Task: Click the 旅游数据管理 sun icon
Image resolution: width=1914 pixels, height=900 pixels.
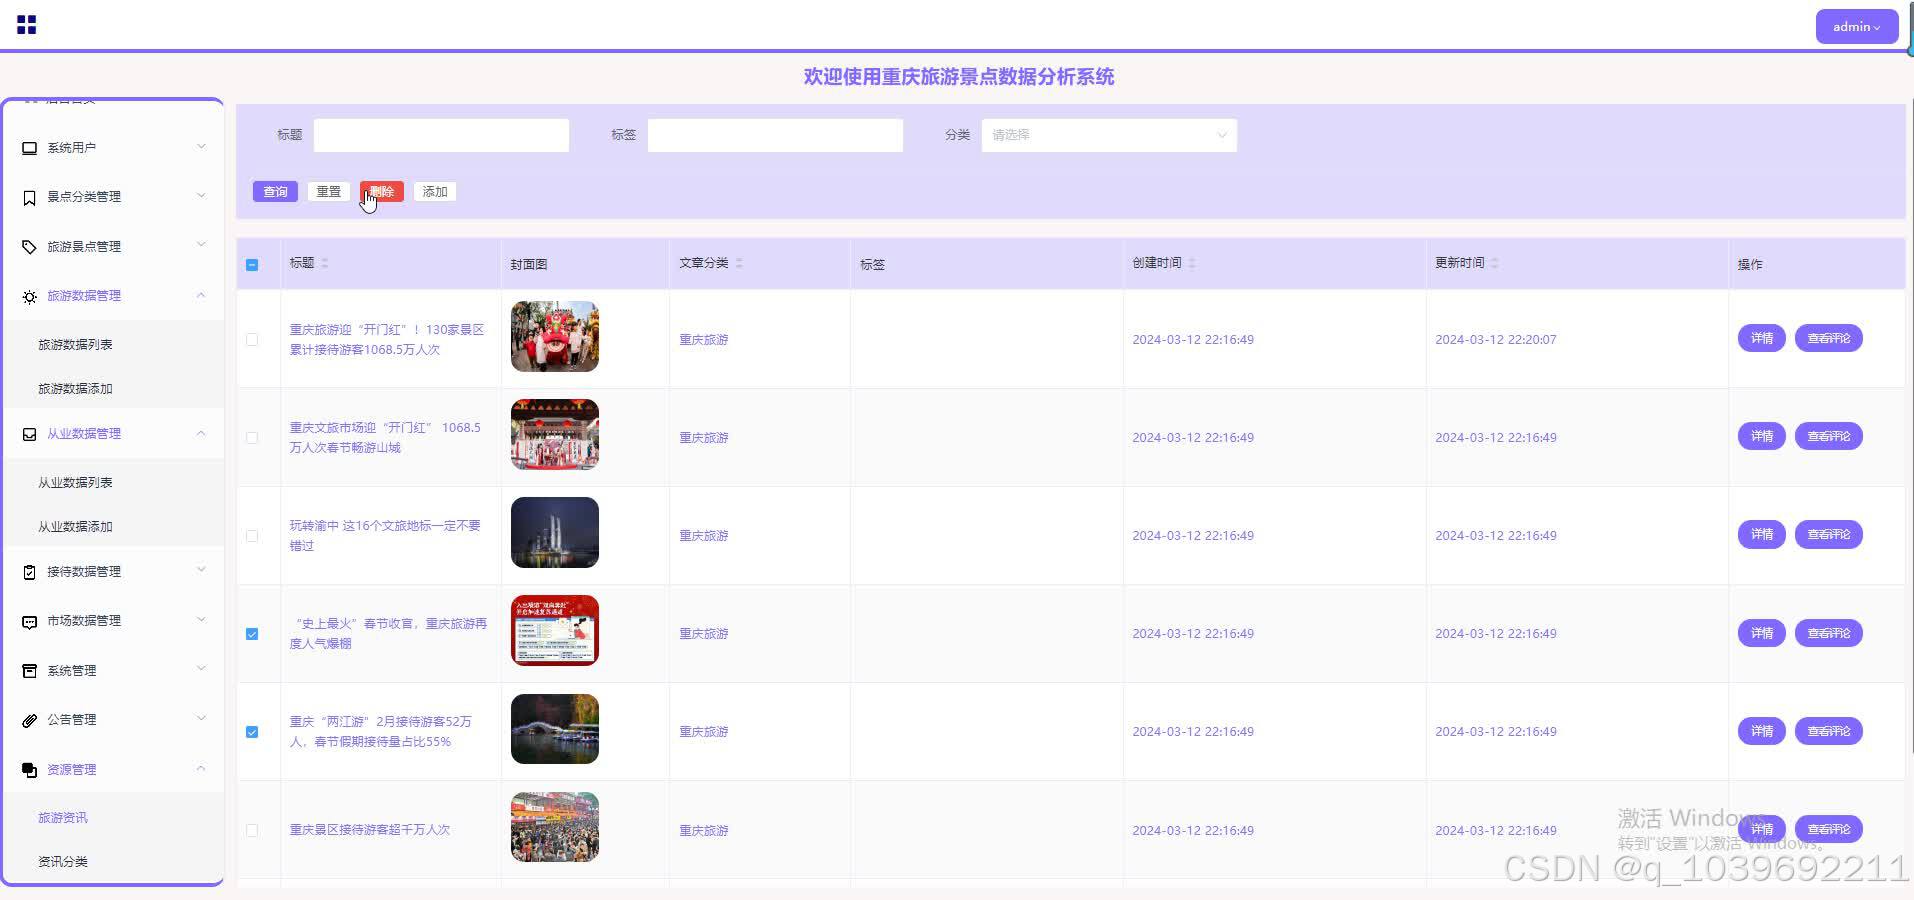Action: (29, 296)
